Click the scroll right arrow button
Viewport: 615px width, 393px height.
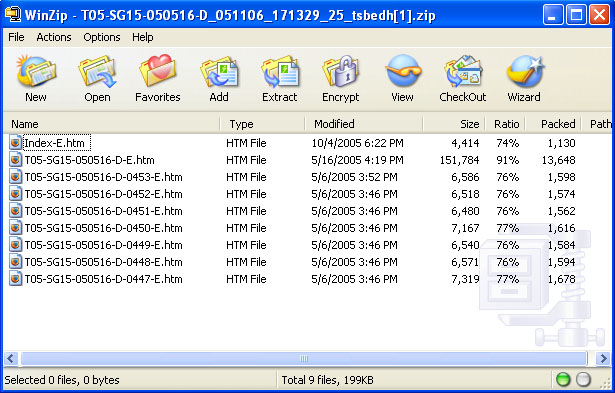click(x=603, y=358)
